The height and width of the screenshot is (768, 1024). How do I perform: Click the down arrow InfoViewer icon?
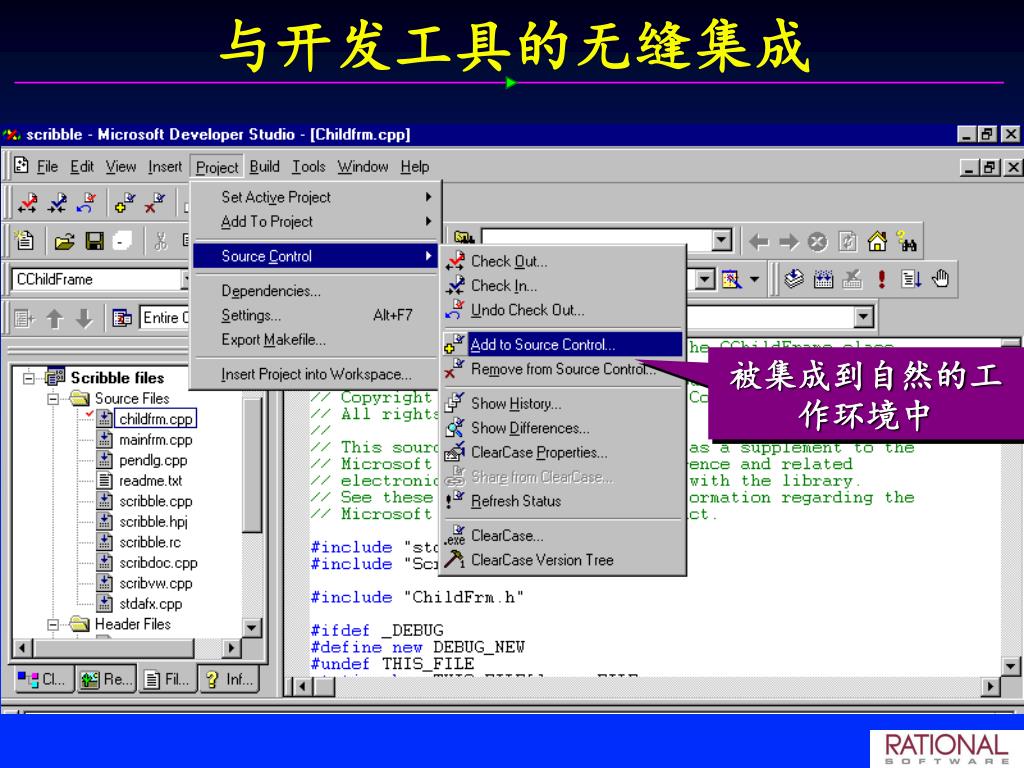click(x=84, y=319)
